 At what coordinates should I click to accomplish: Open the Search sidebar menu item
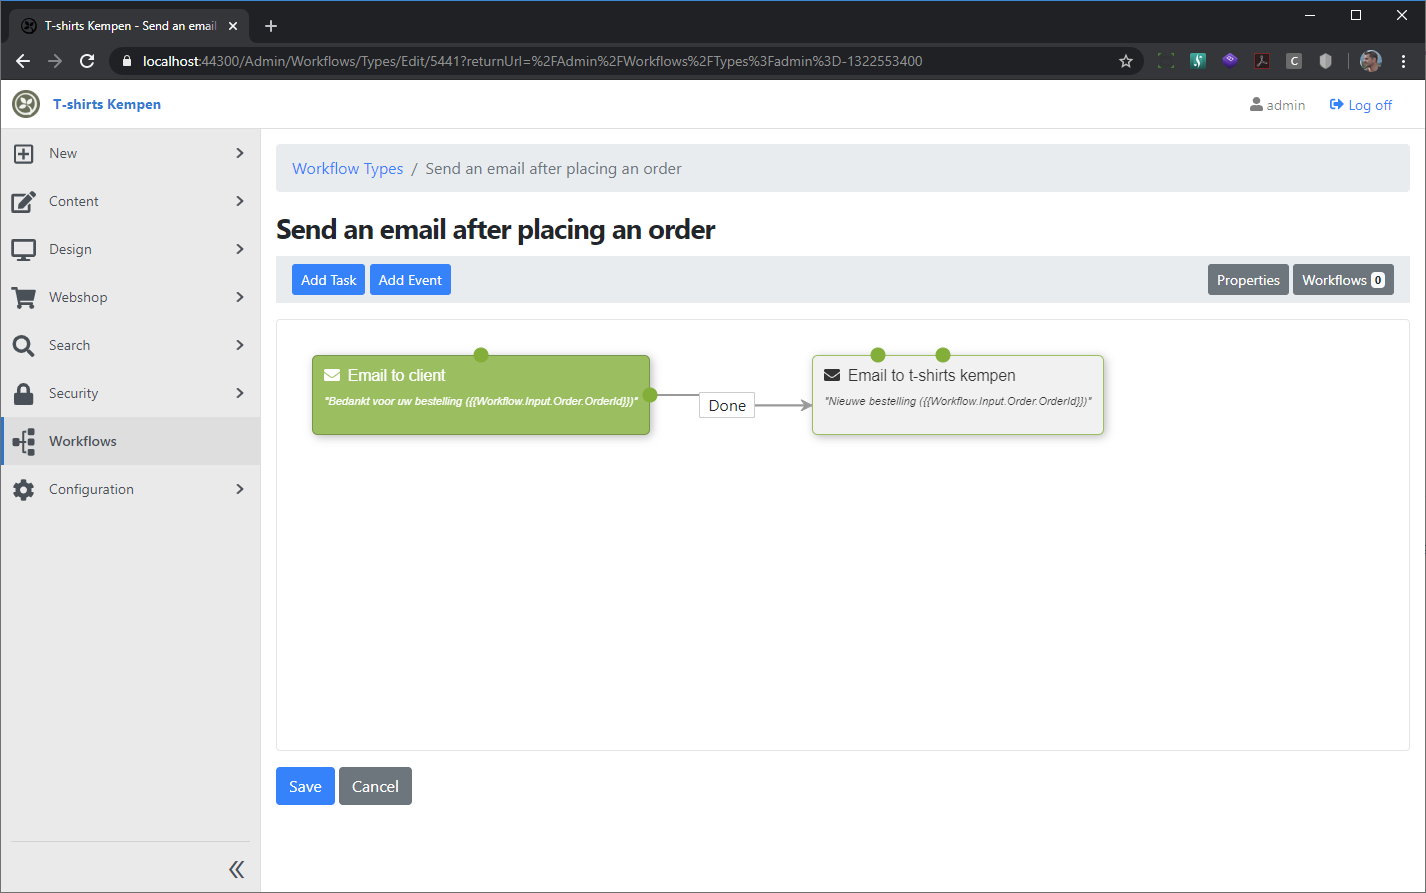coord(130,345)
